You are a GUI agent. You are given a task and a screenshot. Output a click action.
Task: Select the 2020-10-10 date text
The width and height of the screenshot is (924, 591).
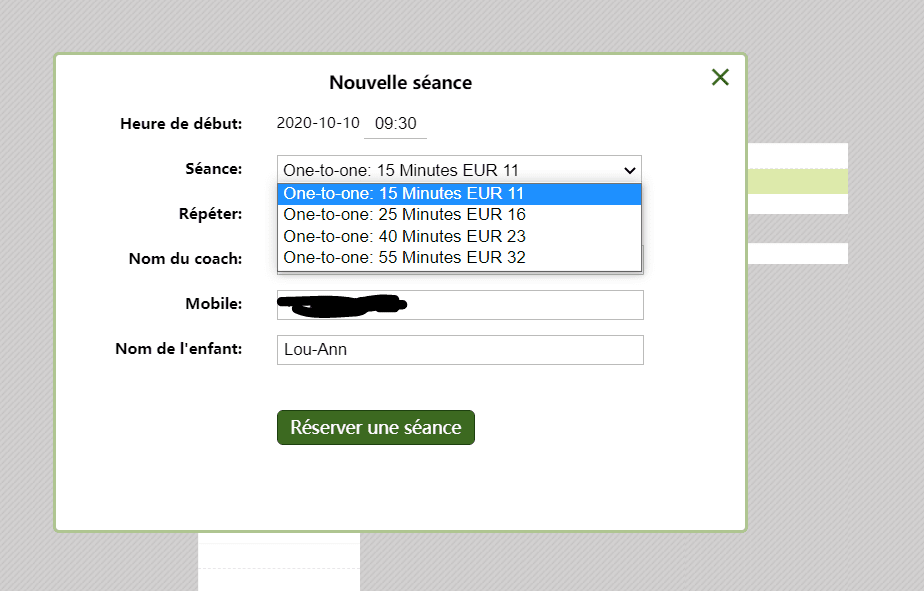pyautogui.click(x=318, y=123)
